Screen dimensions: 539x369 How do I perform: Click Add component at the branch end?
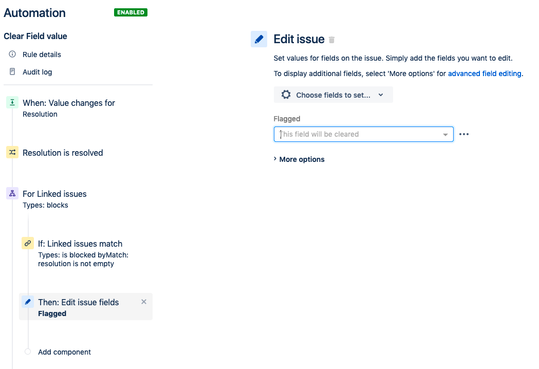[x=64, y=352]
